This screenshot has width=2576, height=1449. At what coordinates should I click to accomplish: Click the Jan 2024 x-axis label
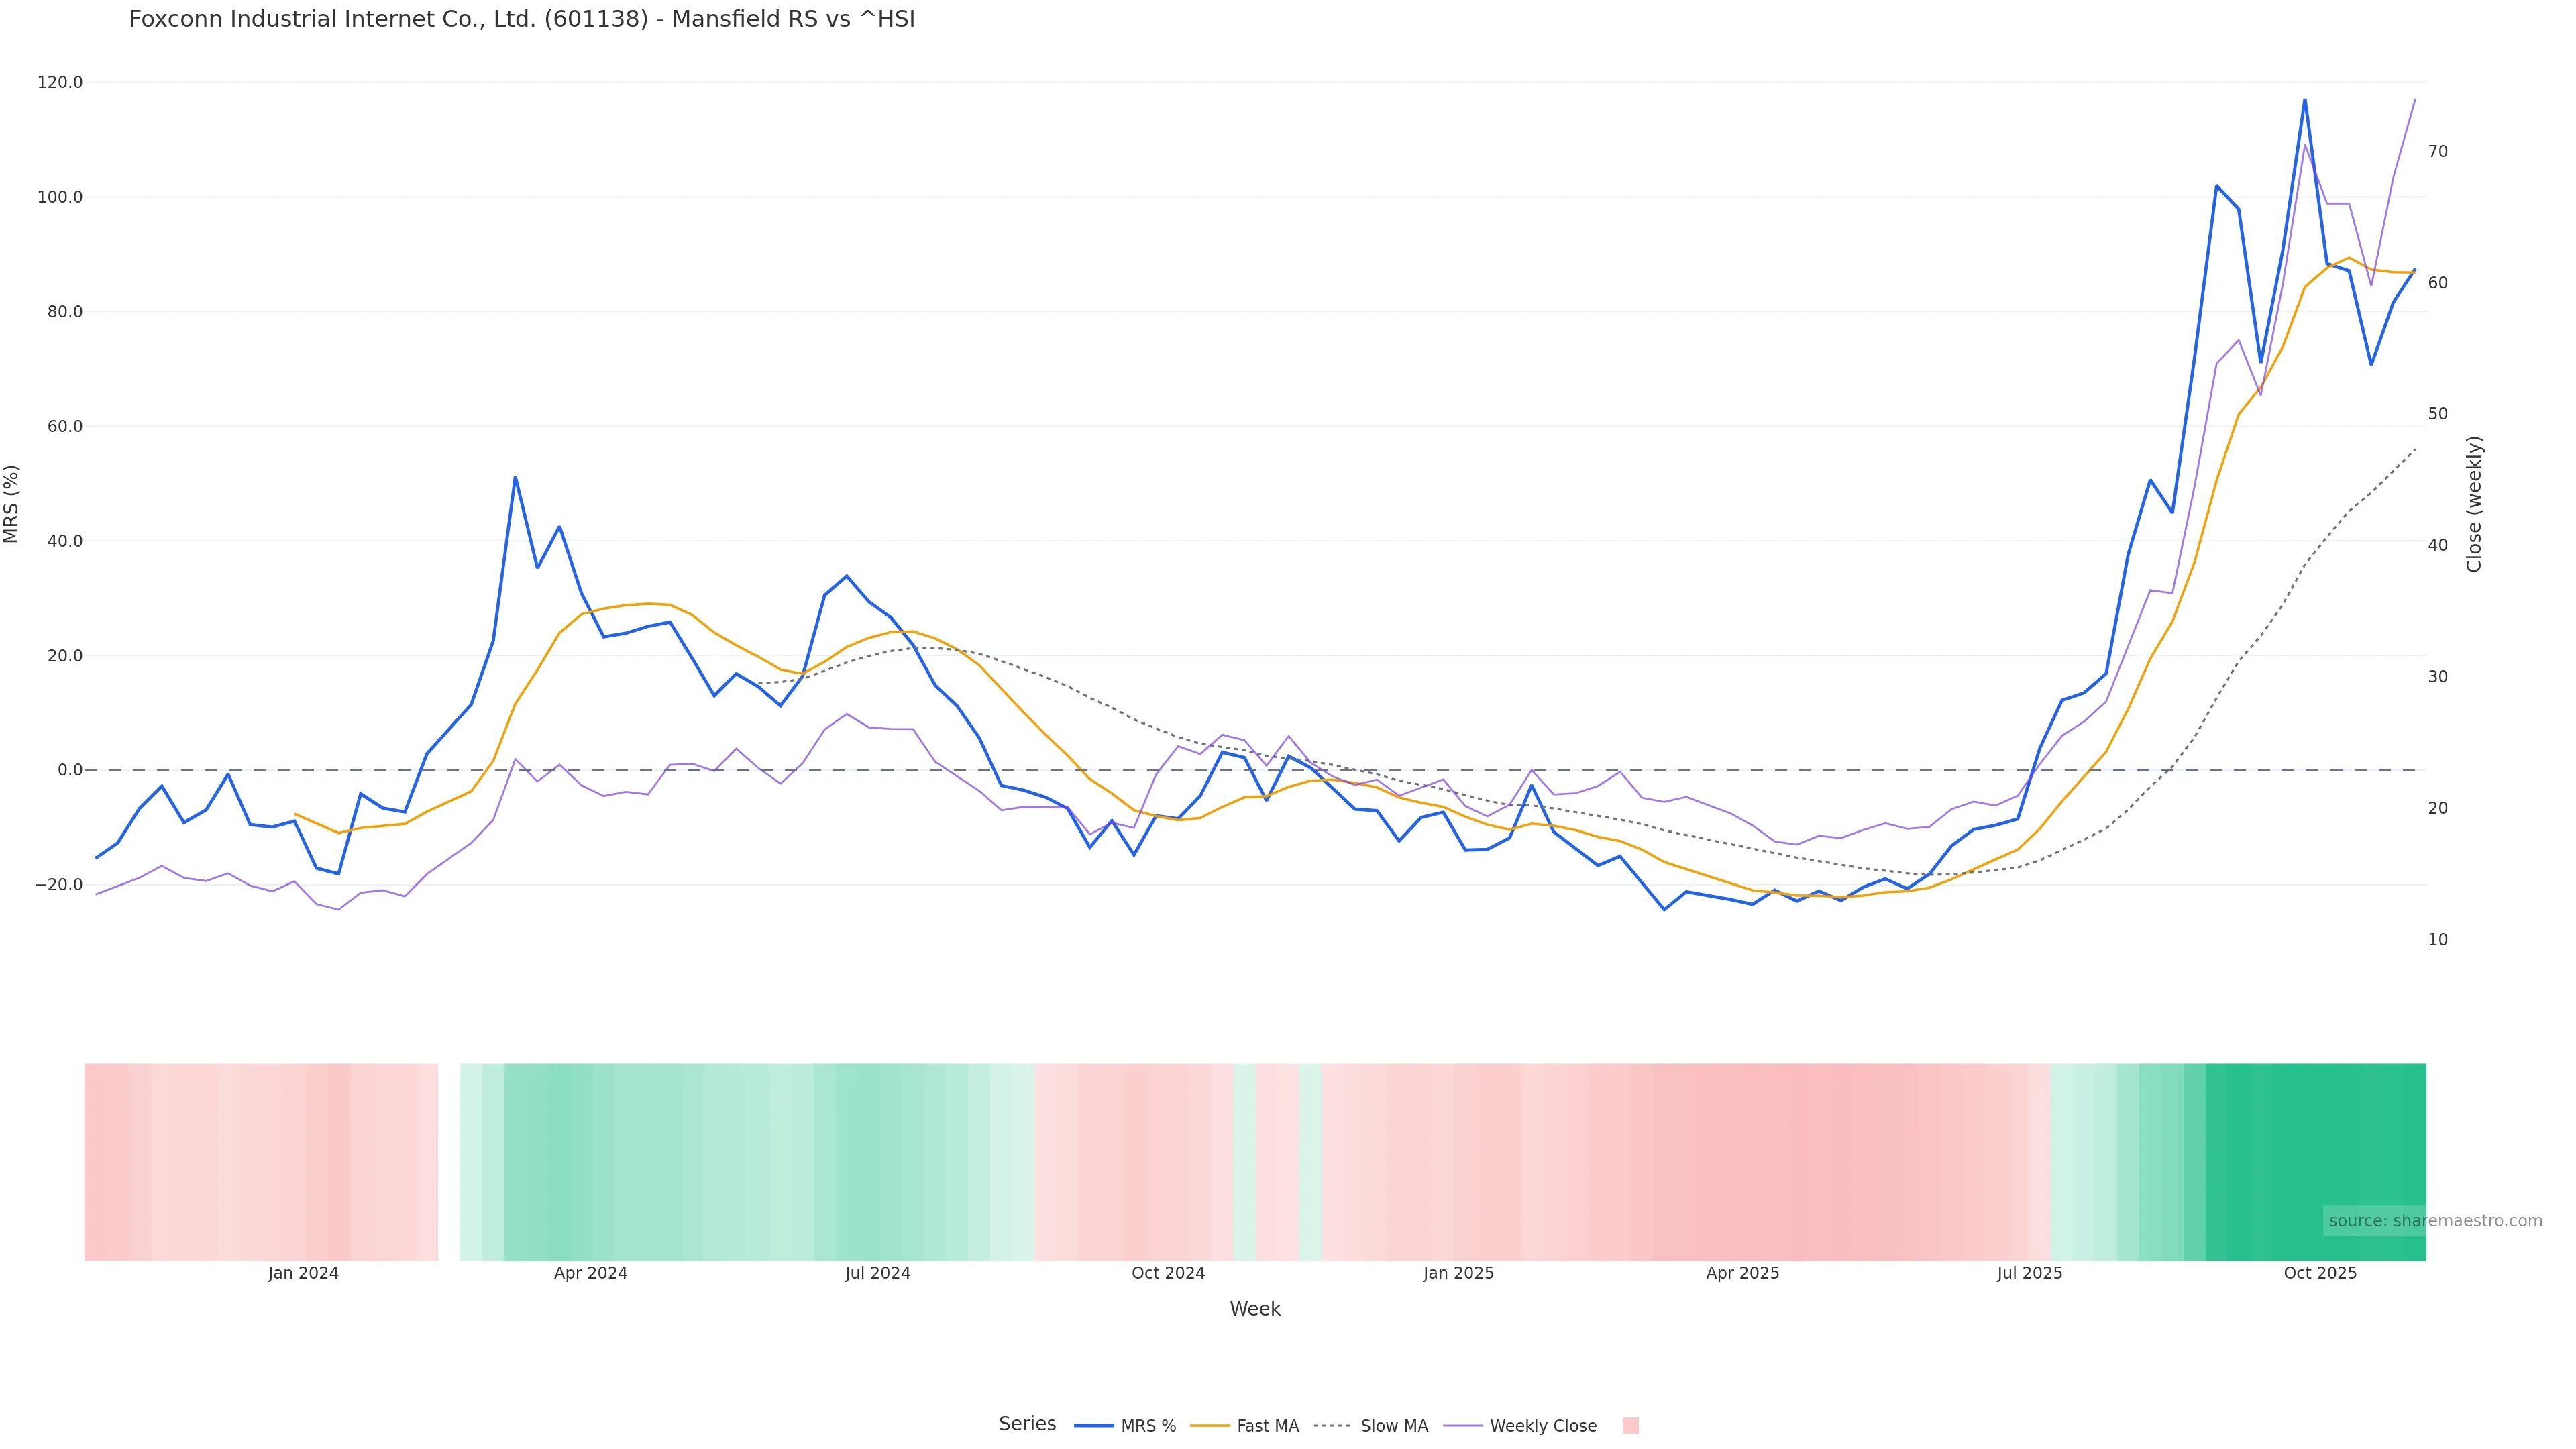click(x=303, y=1273)
